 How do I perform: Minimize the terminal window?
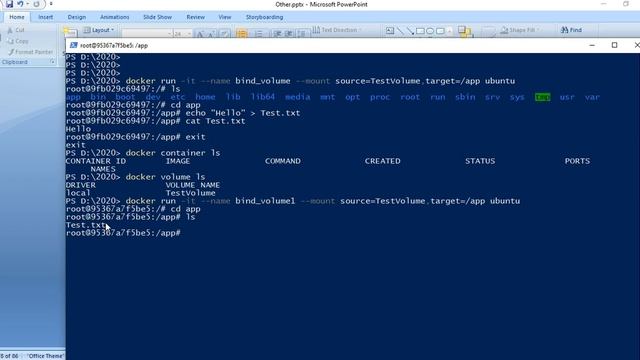tap(592, 45)
